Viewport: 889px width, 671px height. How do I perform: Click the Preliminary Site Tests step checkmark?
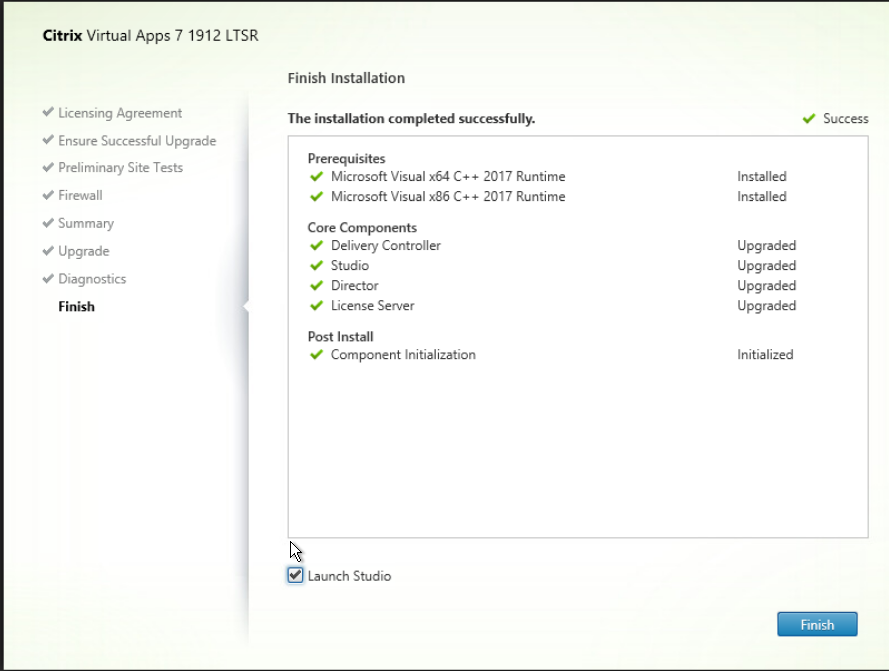point(48,167)
